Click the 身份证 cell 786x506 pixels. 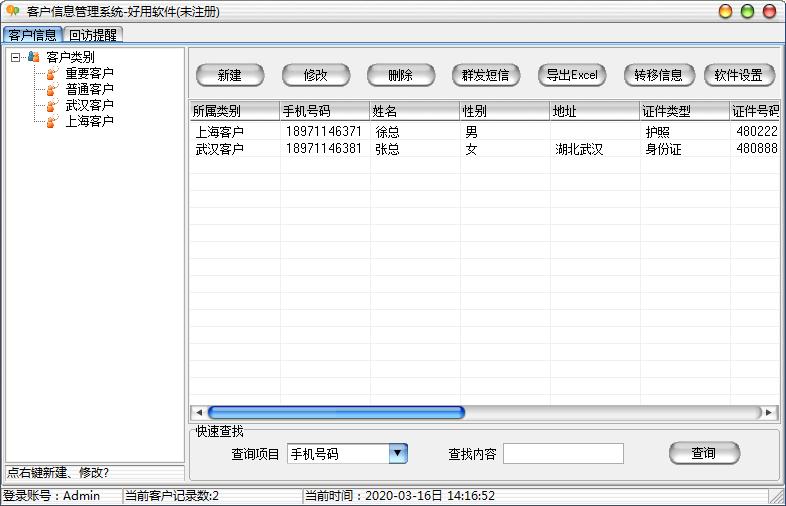tap(663, 149)
